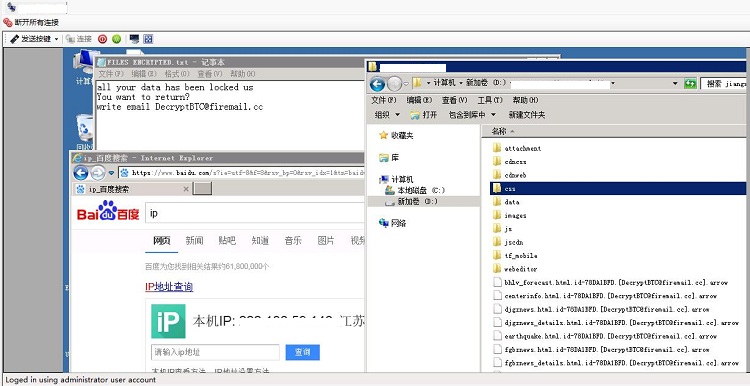This screenshot has height=386, width=750.
Task: Select the webeditor folder
Action: 515,269
